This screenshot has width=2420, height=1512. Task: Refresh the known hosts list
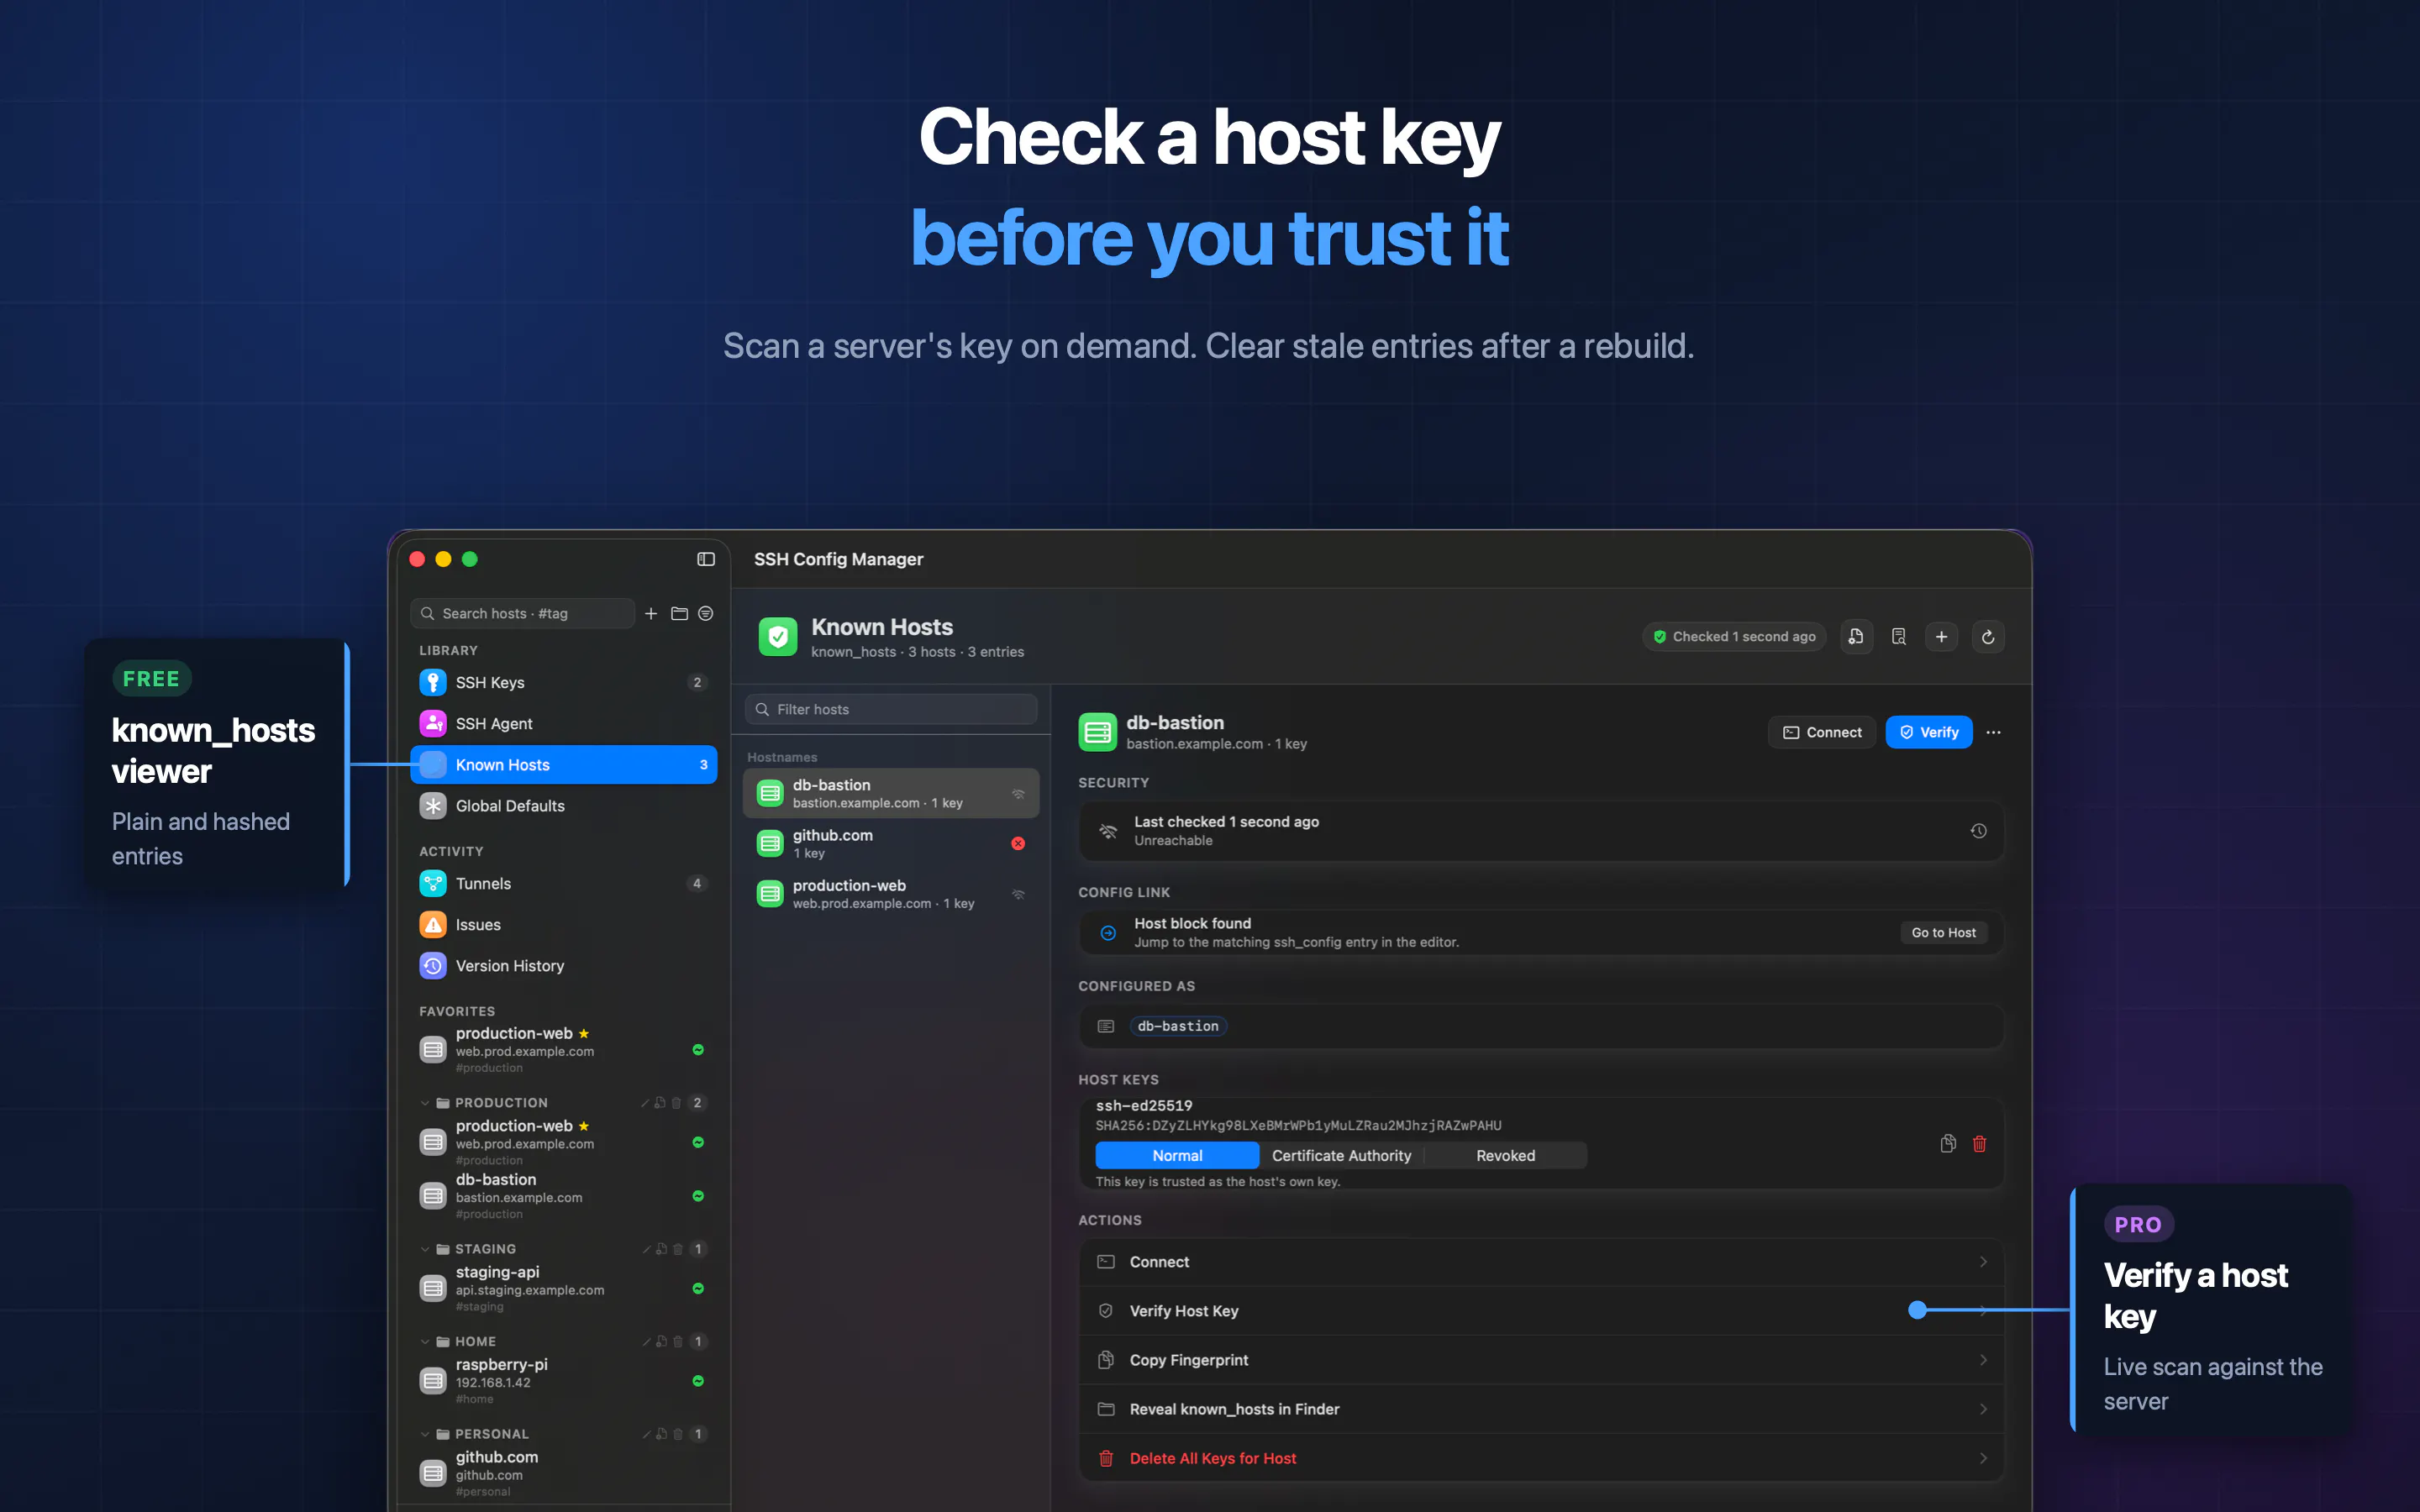coord(1988,637)
